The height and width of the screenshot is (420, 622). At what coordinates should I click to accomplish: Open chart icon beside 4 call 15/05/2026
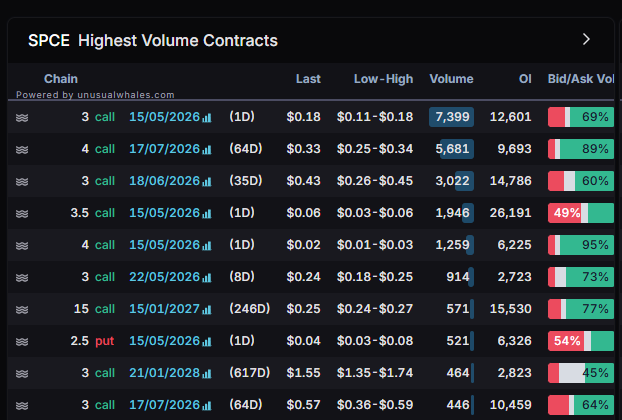coord(207,246)
